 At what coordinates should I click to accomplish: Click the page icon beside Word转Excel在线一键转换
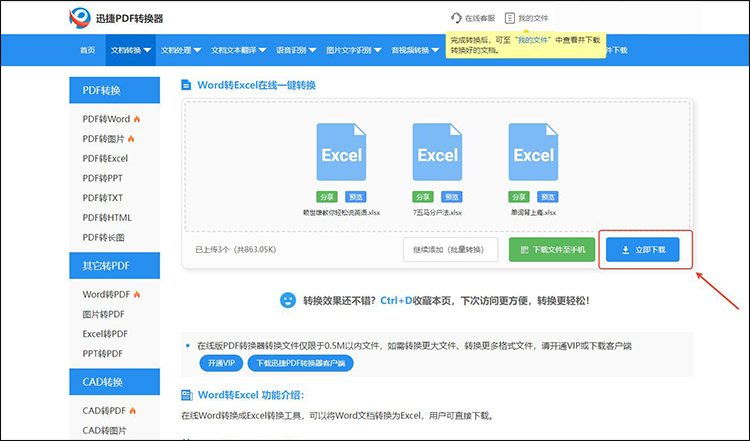pyautogui.click(x=186, y=85)
